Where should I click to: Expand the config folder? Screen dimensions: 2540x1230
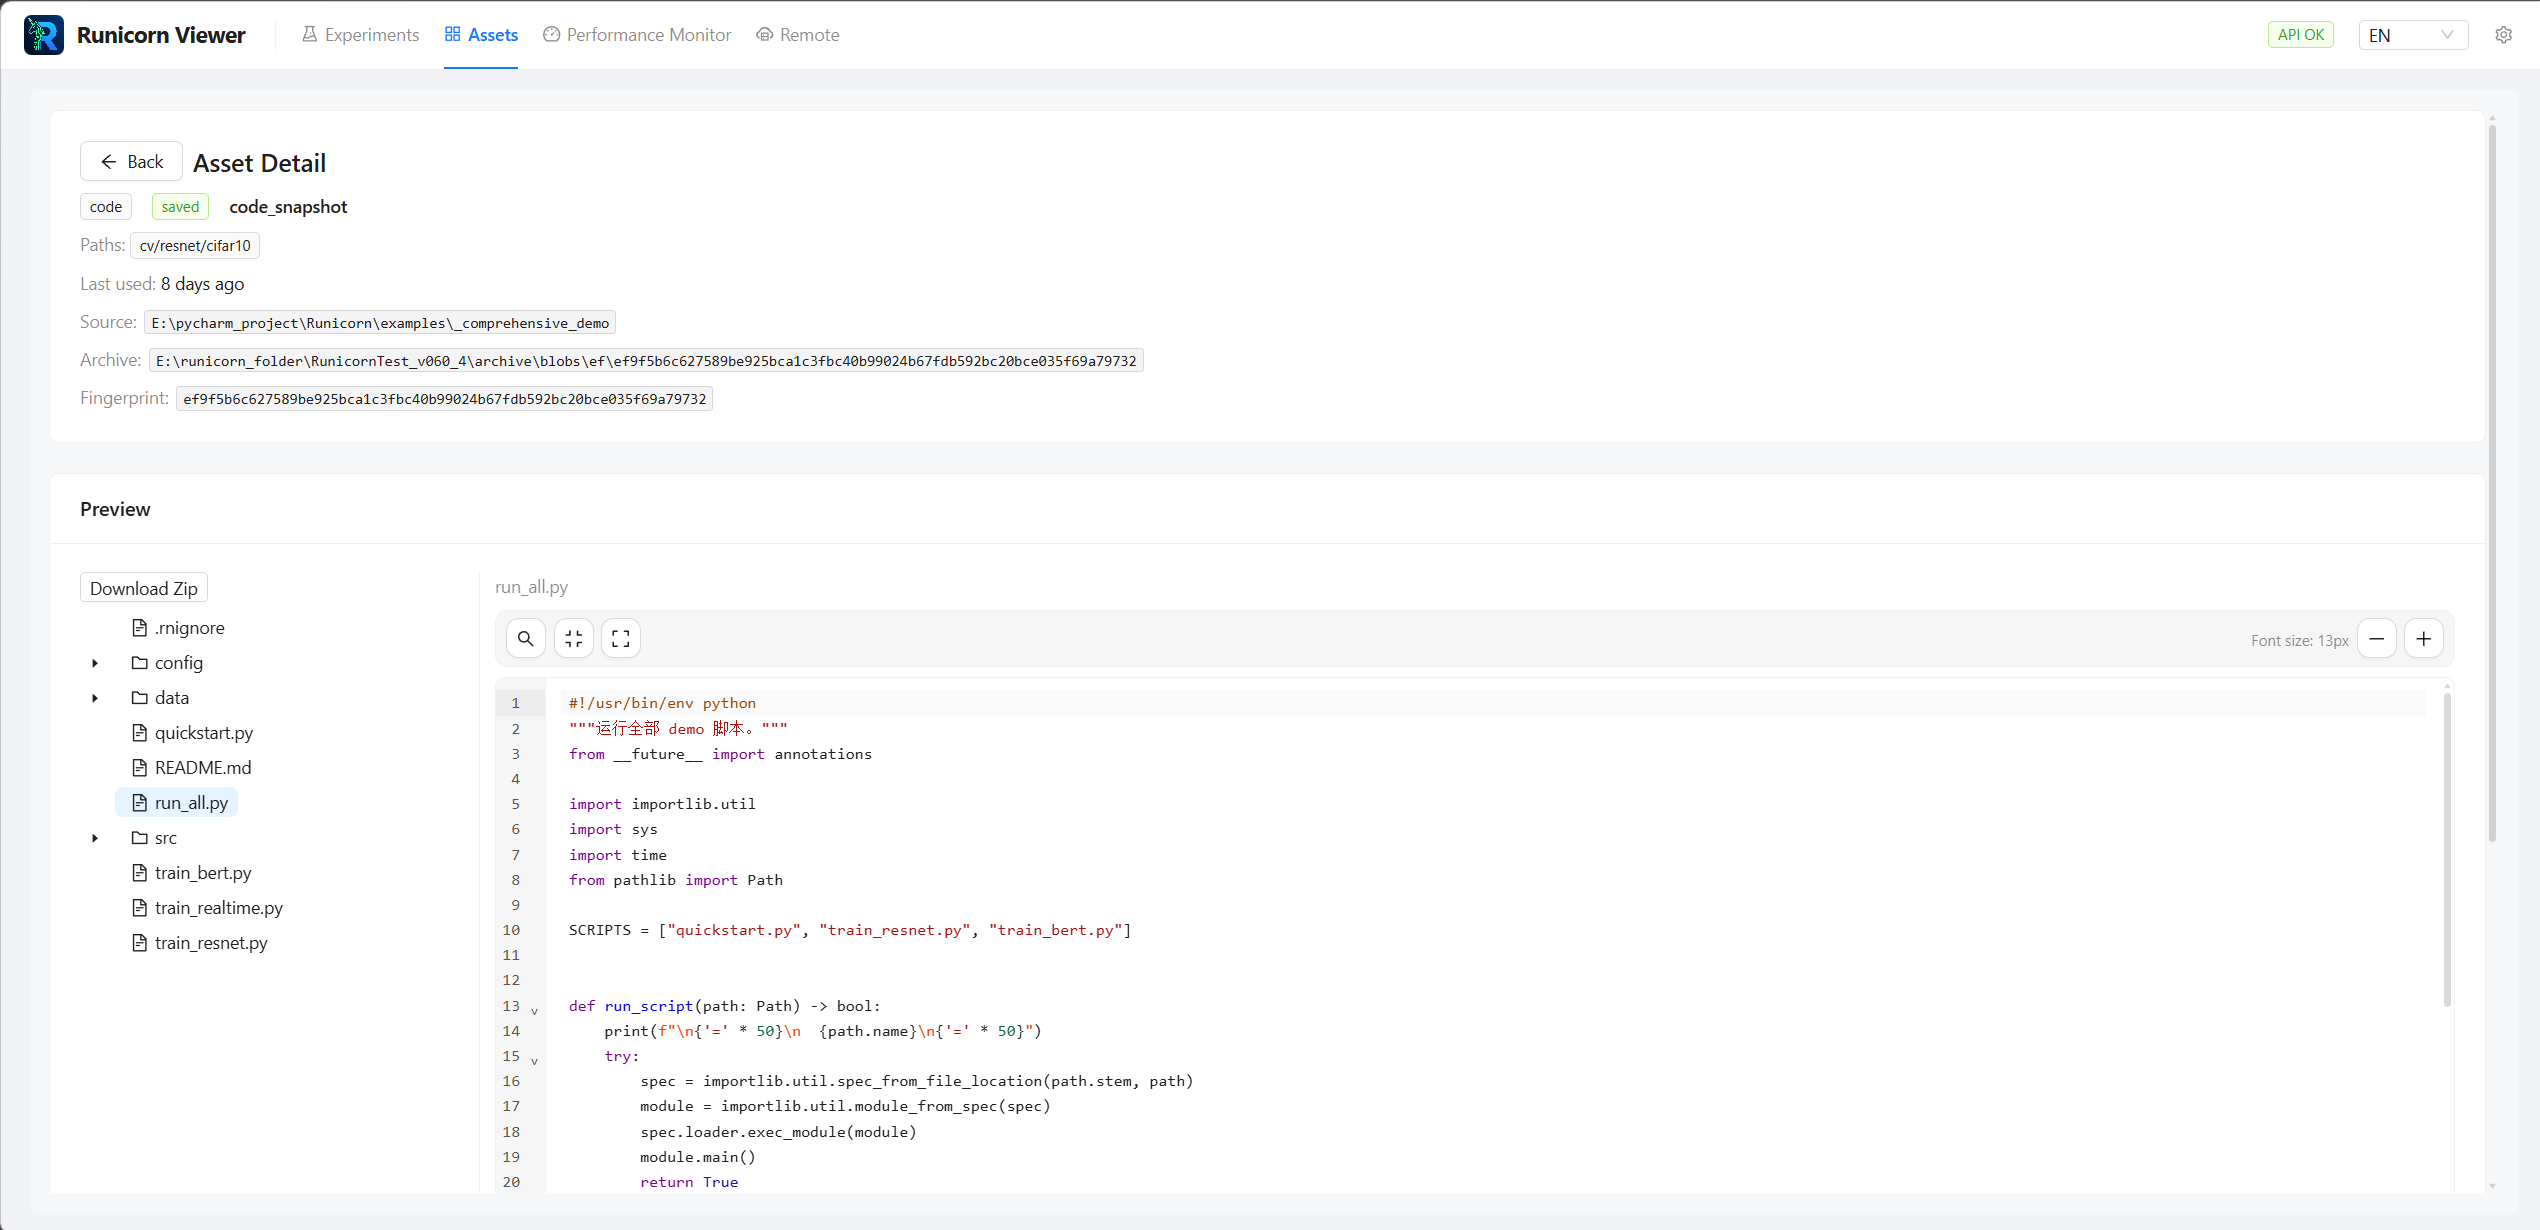pyautogui.click(x=95, y=663)
